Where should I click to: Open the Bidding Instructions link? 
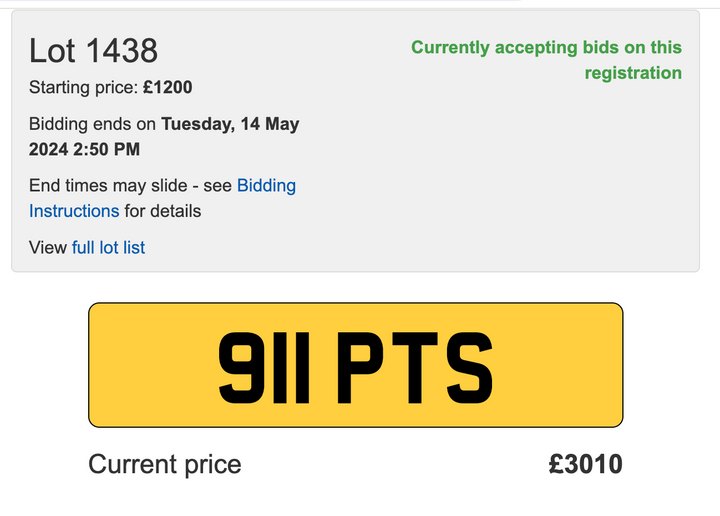266,186
